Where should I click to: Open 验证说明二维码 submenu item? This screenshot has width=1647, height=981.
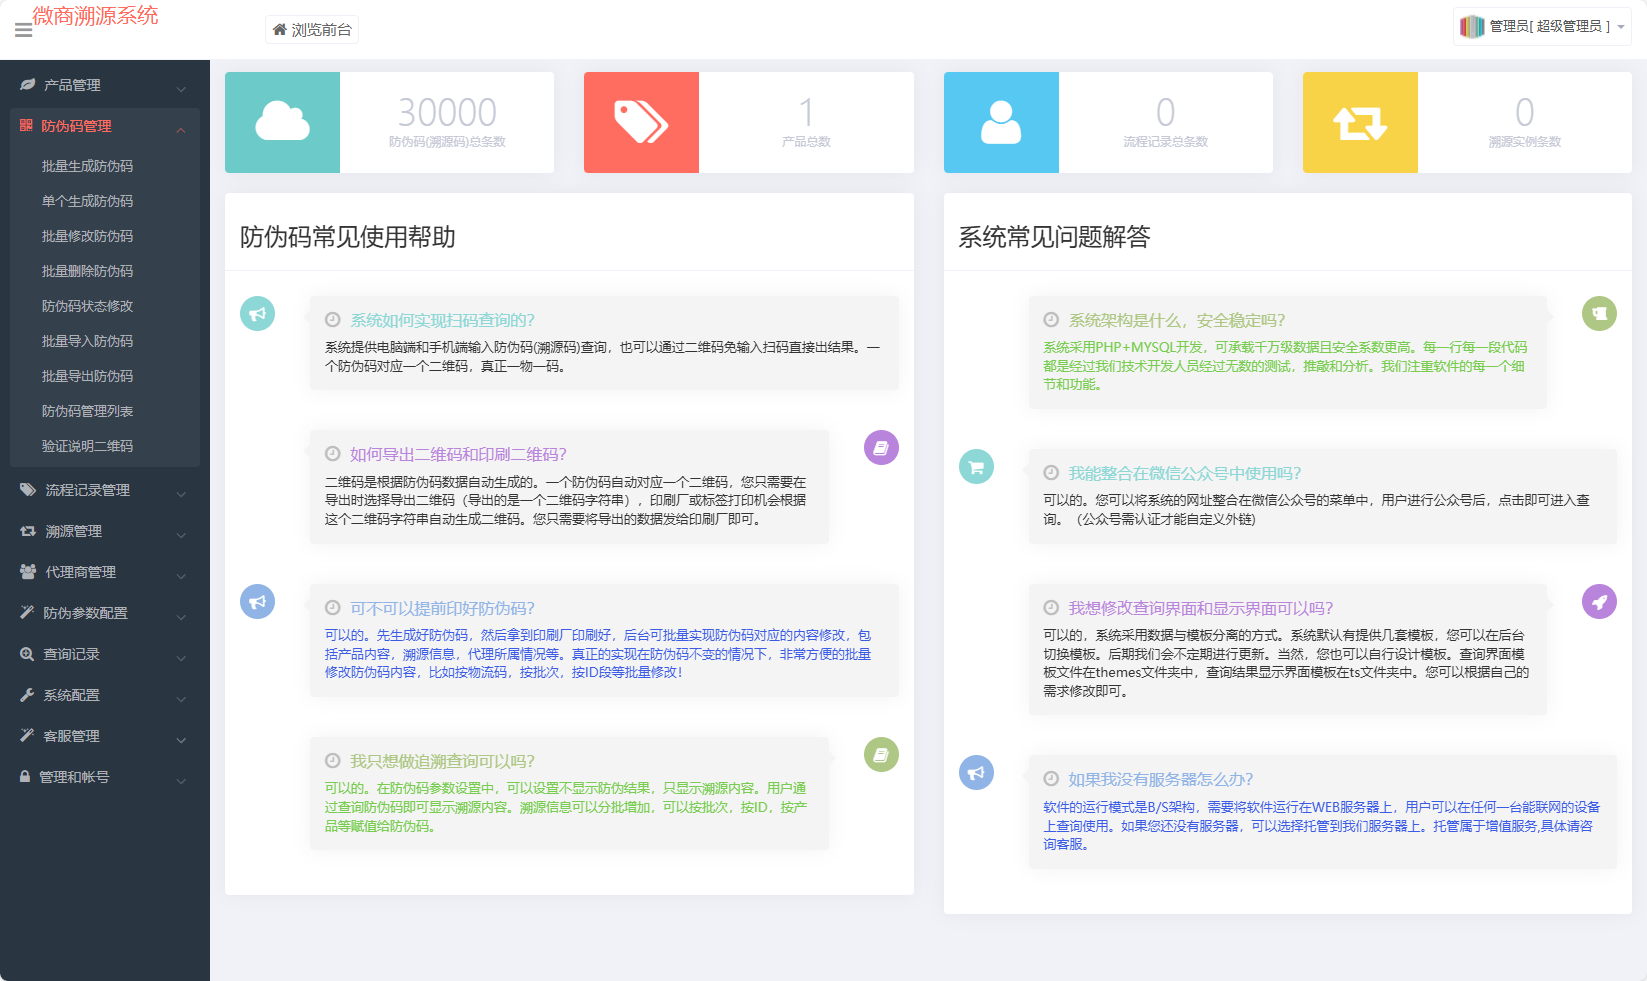[x=87, y=446]
